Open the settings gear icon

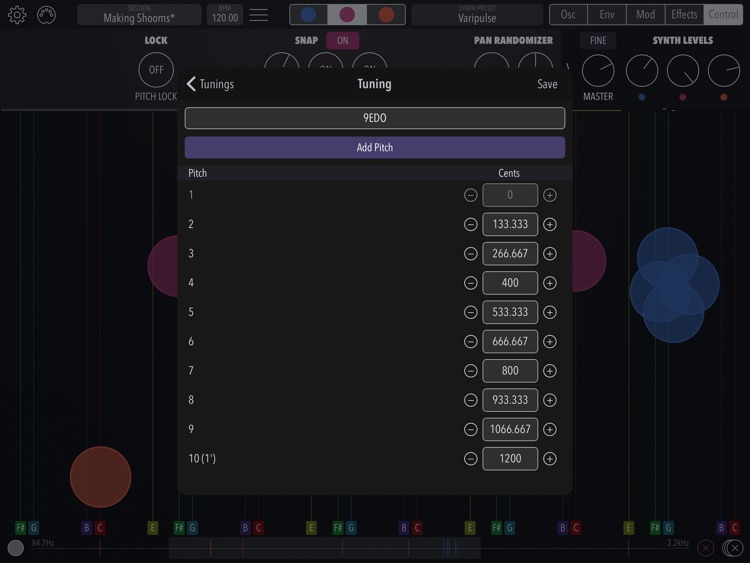[17, 15]
